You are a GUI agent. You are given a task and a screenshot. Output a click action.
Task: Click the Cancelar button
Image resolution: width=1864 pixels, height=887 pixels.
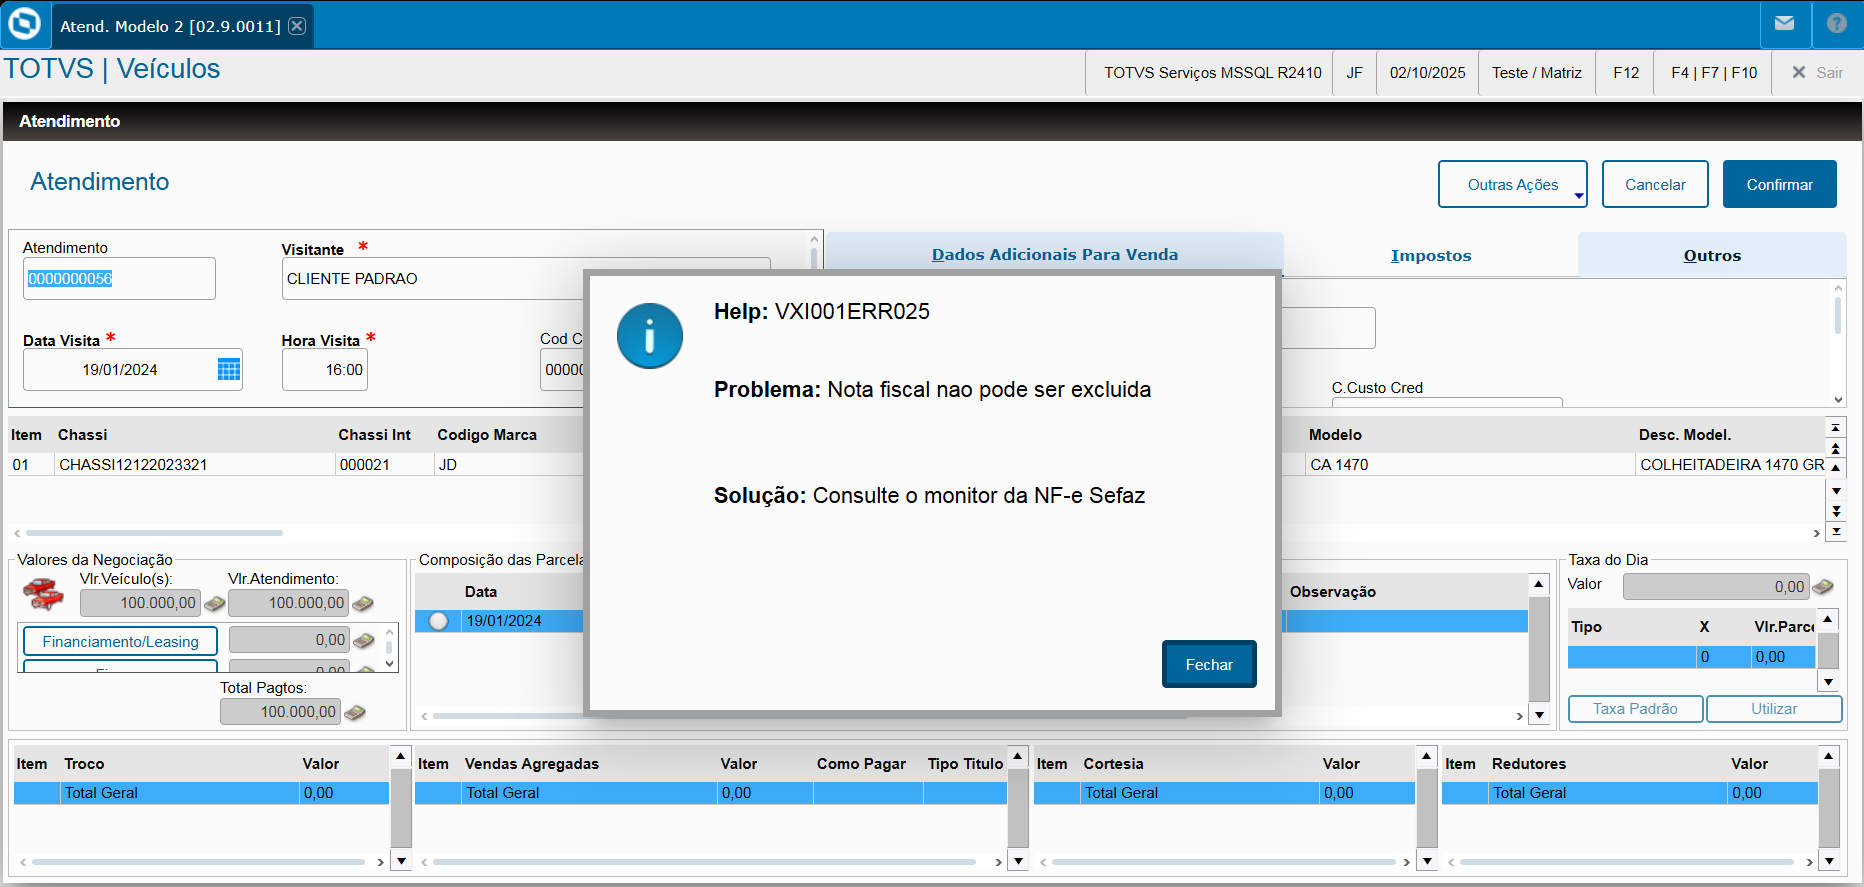click(x=1655, y=184)
